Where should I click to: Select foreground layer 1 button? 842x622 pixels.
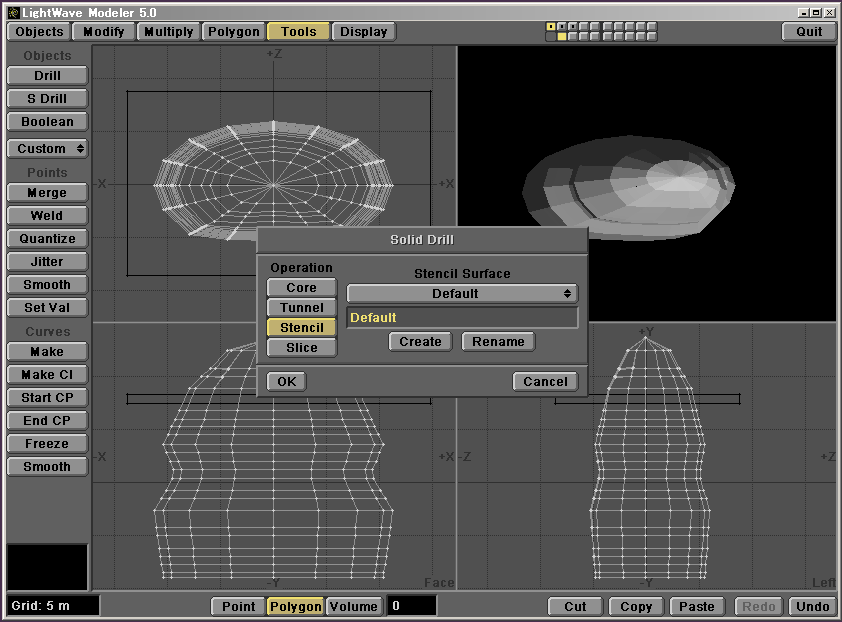click(551, 26)
